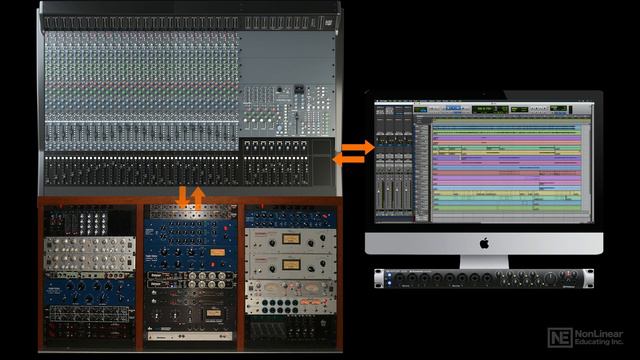640x360 pixels.
Task: Click the green main counter display in Pro Tools
Action: [490, 109]
